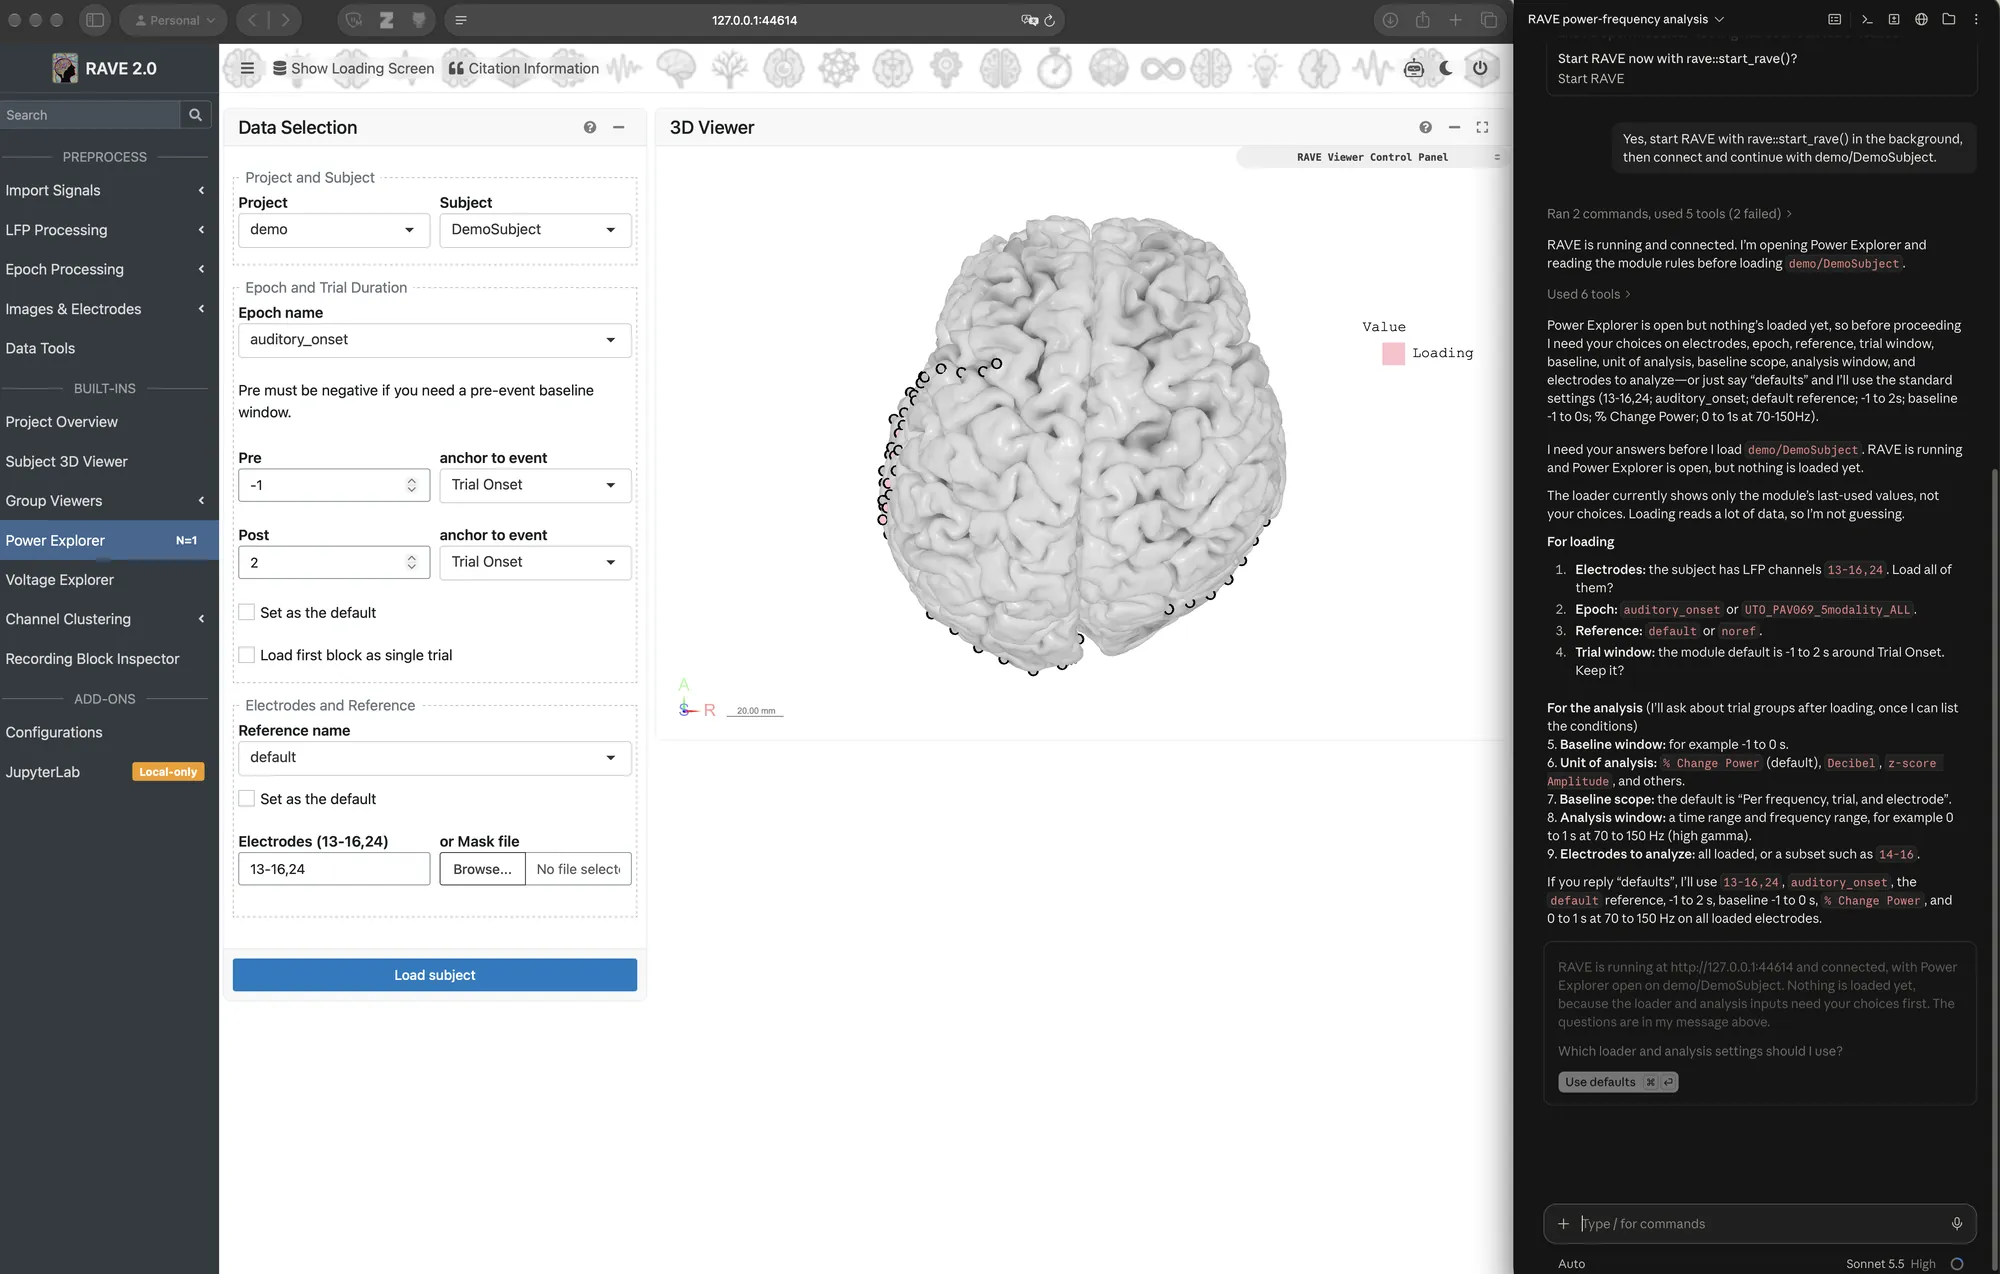Expand RAVE Viewer Control Panel
This screenshot has height=1274, width=2000.
pos(1370,157)
